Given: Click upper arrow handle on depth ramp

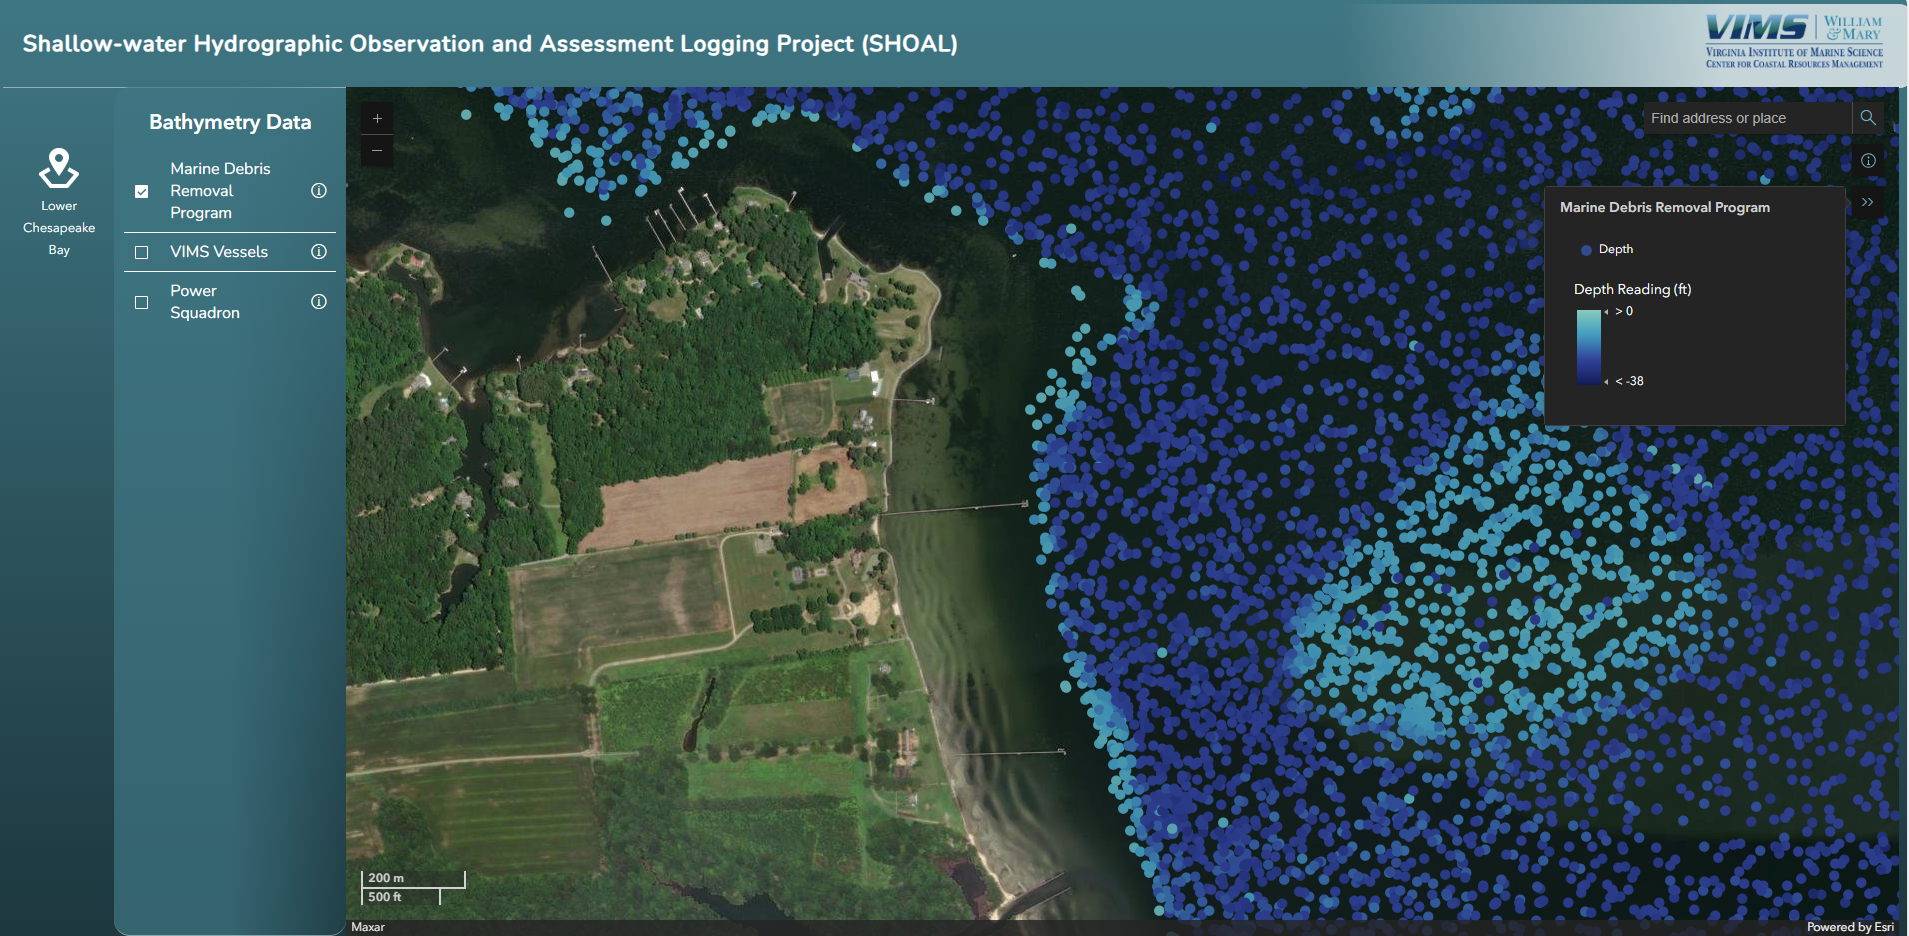Looking at the screenshot, I should pyautogui.click(x=1606, y=312).
